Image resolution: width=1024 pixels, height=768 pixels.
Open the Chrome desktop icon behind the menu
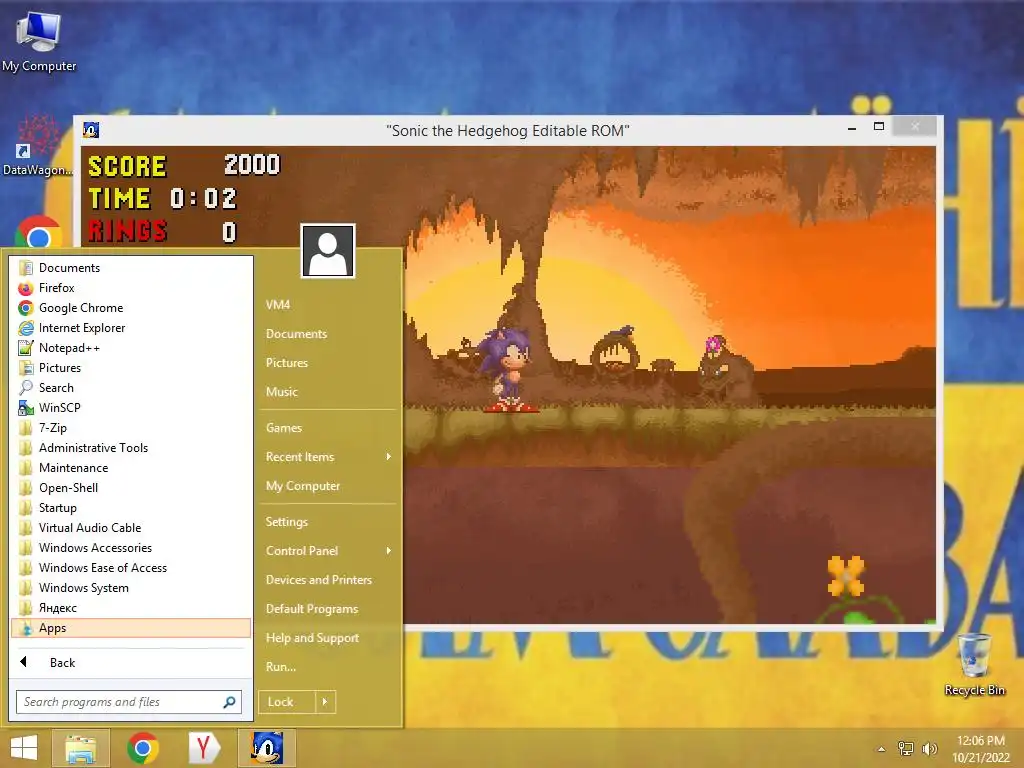coord(39,232)
